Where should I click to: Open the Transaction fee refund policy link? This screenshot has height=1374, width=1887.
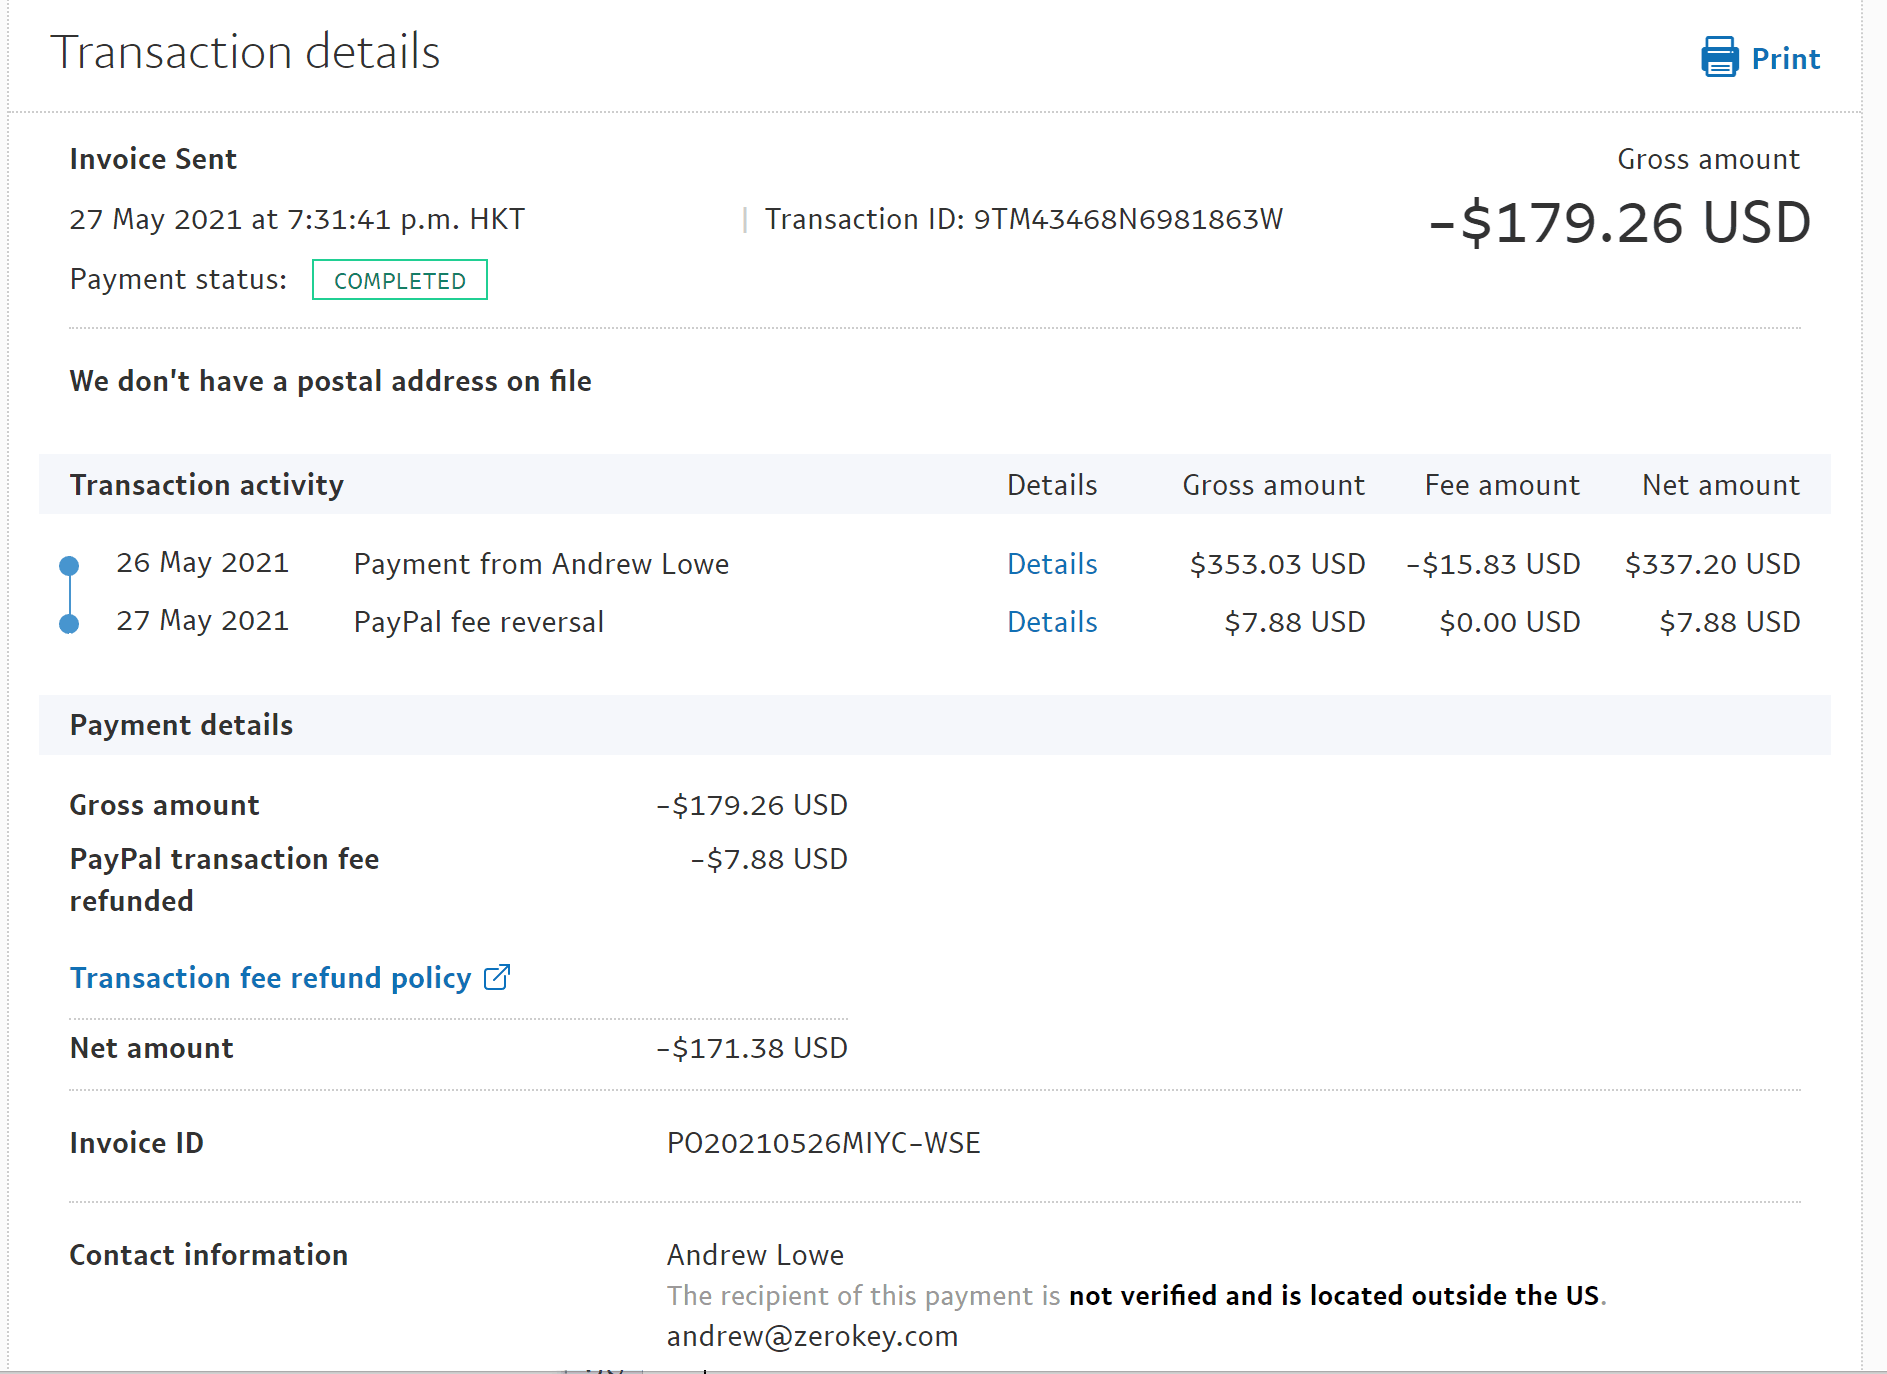pos(270,978)
